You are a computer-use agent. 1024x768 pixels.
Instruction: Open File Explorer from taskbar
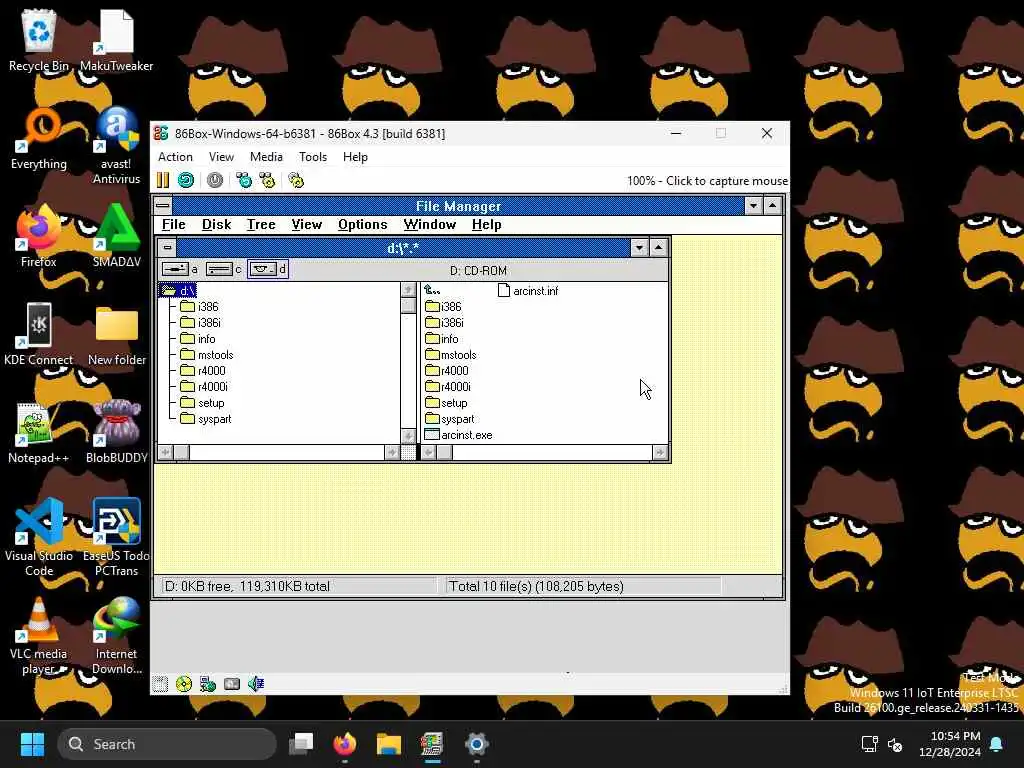389,744
